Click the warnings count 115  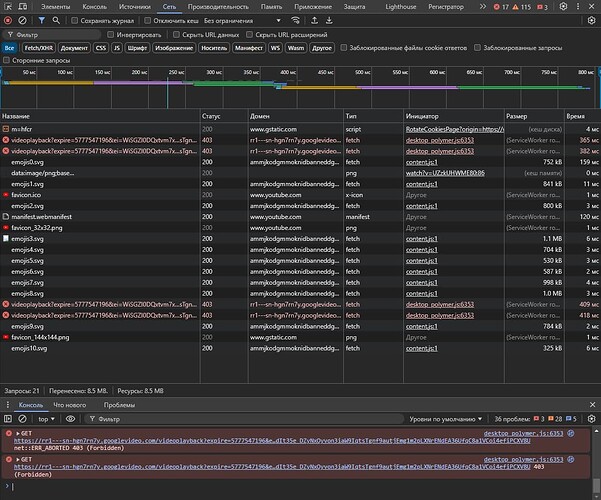pyautogui.click(x=522, y=7)
